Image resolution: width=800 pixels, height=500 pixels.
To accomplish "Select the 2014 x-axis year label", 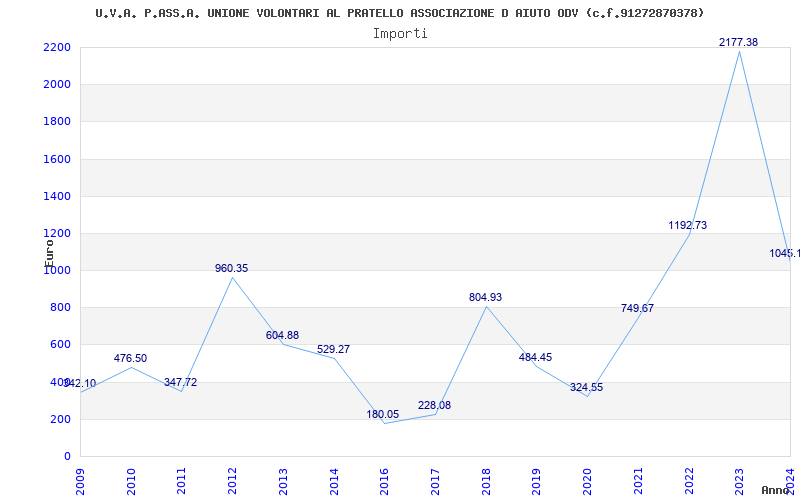I will [x=333, y=481].
